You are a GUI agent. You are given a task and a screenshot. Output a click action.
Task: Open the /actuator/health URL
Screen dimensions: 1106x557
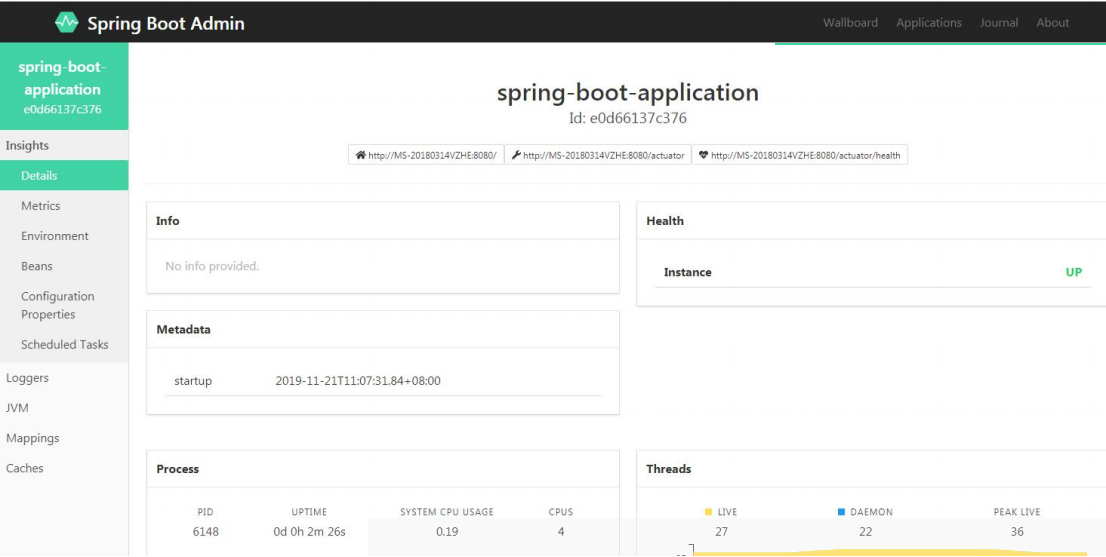799,155
